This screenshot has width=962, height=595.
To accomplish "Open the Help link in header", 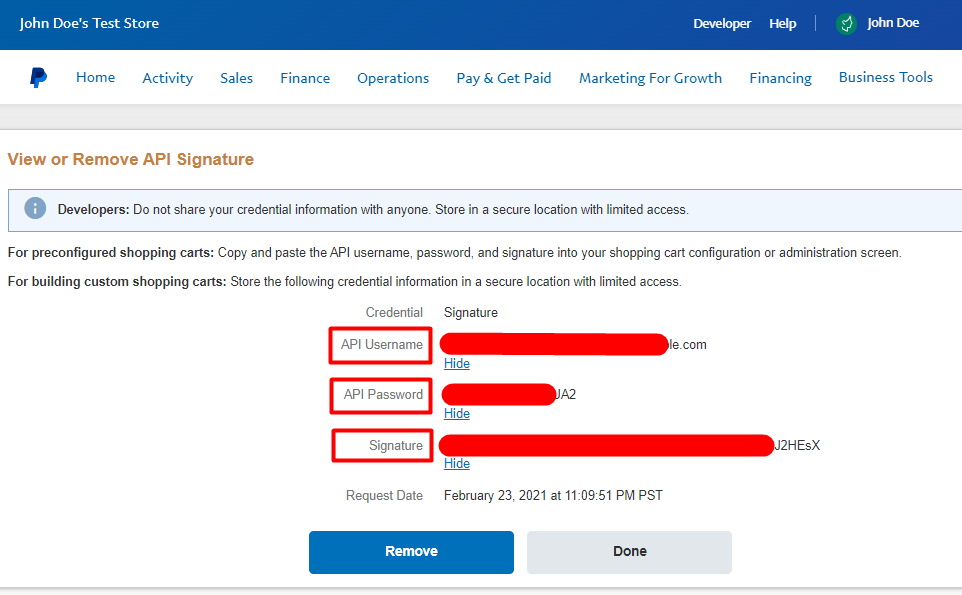I will [x=783, y=23].
